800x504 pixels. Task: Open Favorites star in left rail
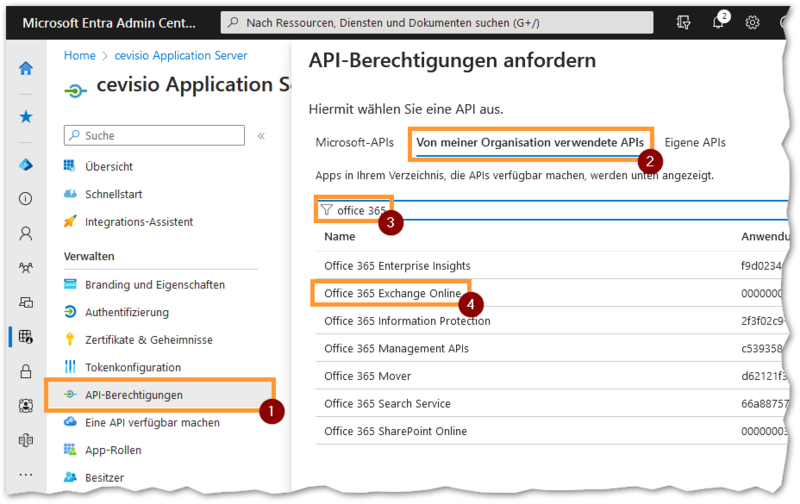click(x=26, y=117)
